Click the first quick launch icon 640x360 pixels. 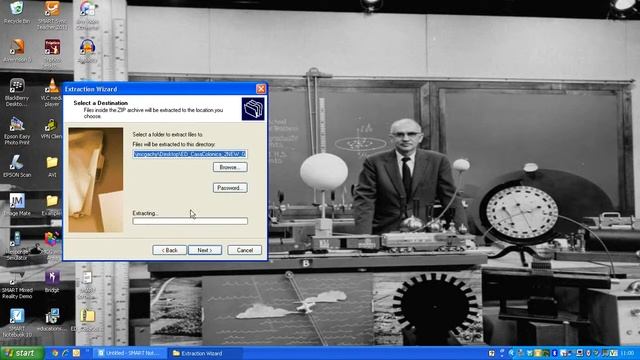coord(55,353)
